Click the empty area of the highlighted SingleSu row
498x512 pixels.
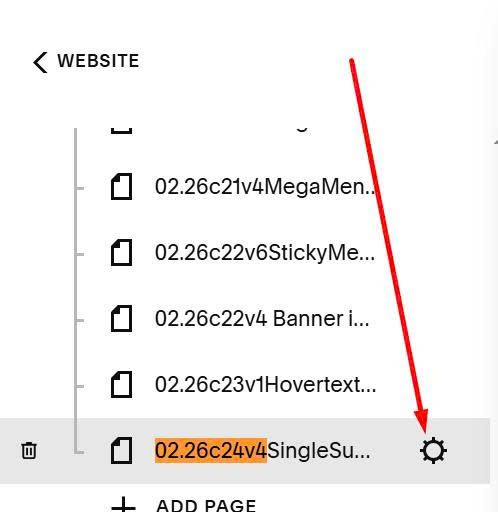pos(393,450)
